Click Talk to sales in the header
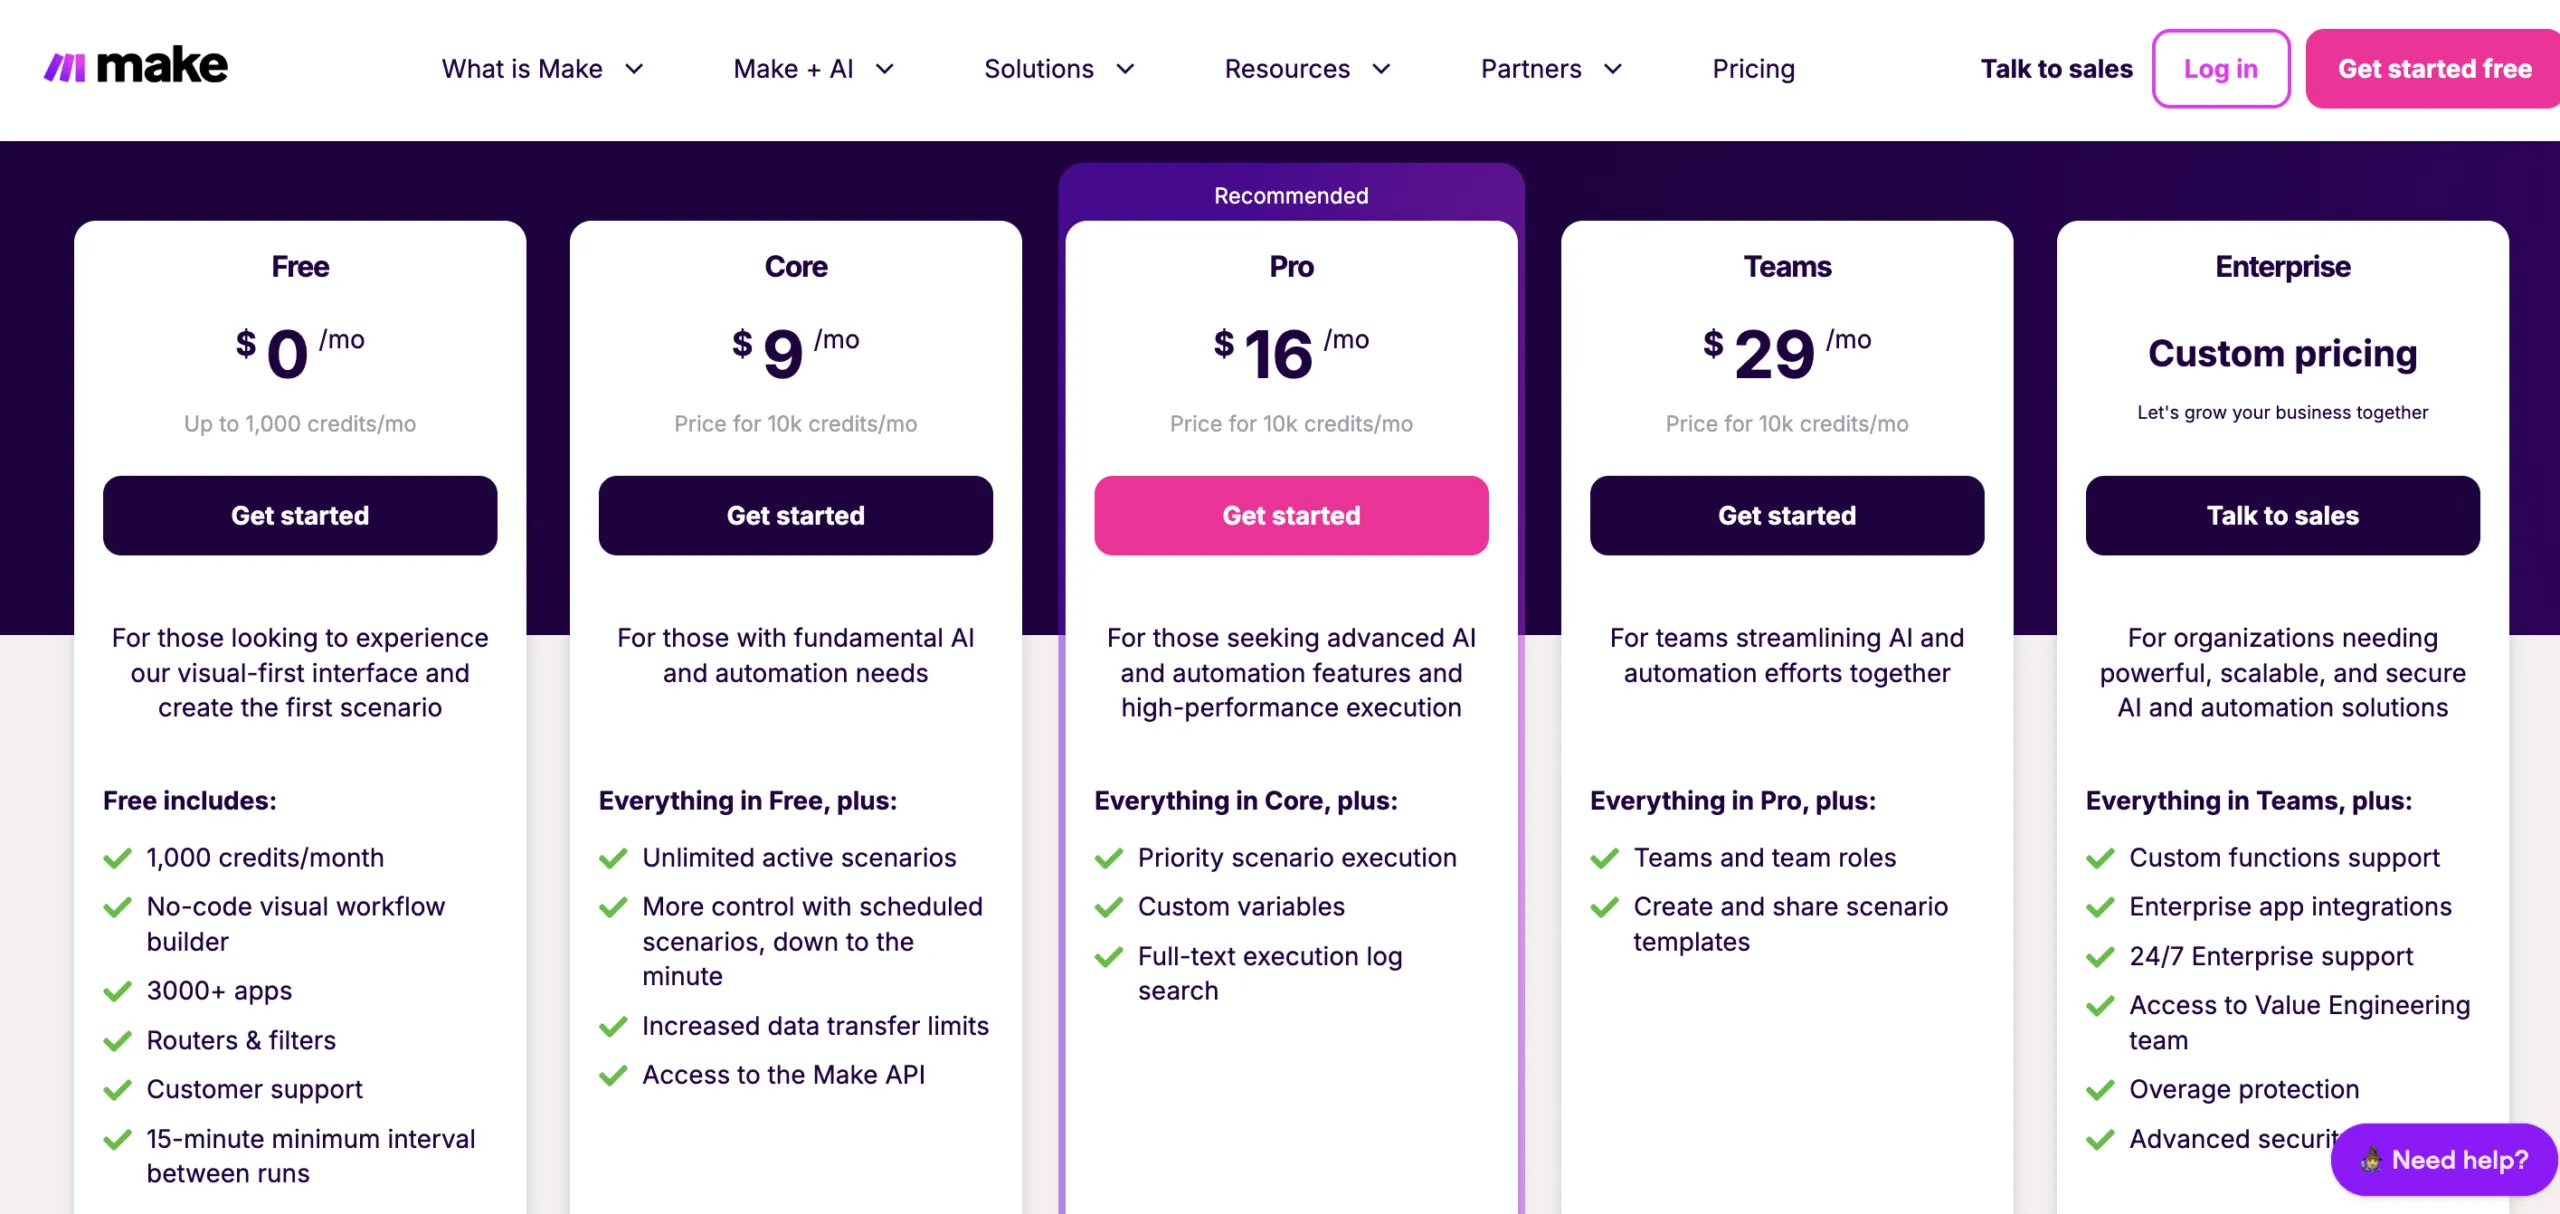The image size is (2560, 1214). click(x=2056, y=68)
